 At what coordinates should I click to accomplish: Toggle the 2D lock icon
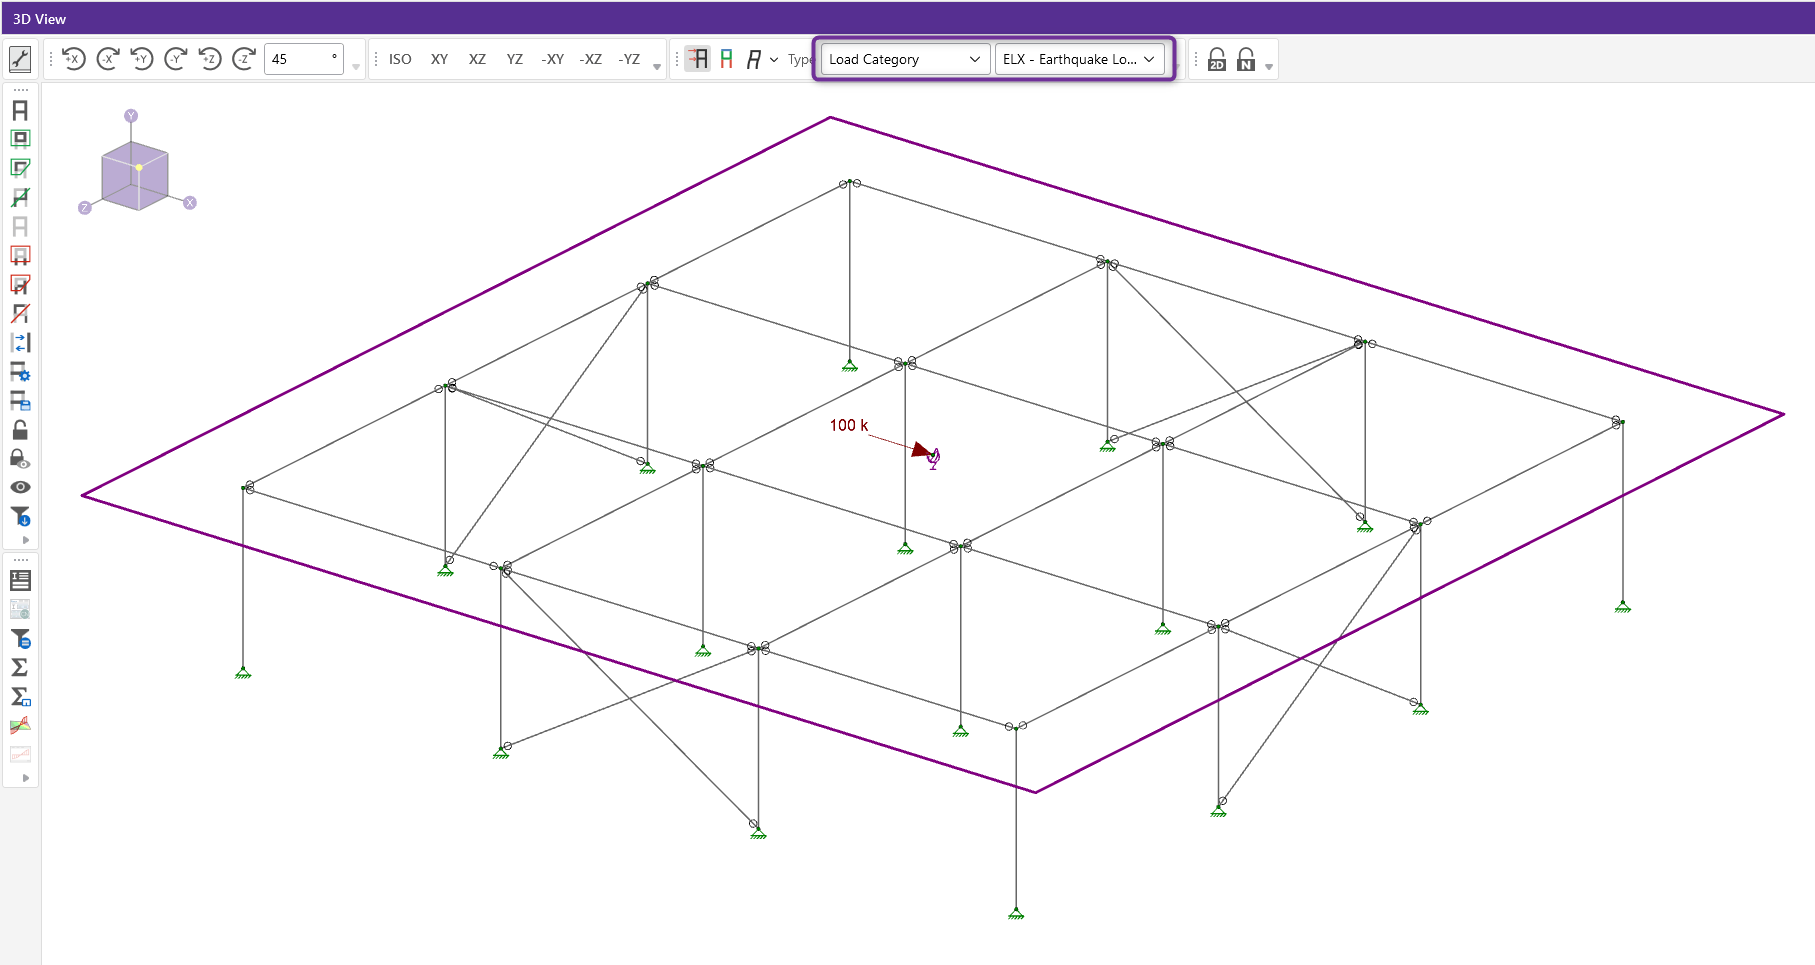pyautogui.click(x=1217, y=59)
